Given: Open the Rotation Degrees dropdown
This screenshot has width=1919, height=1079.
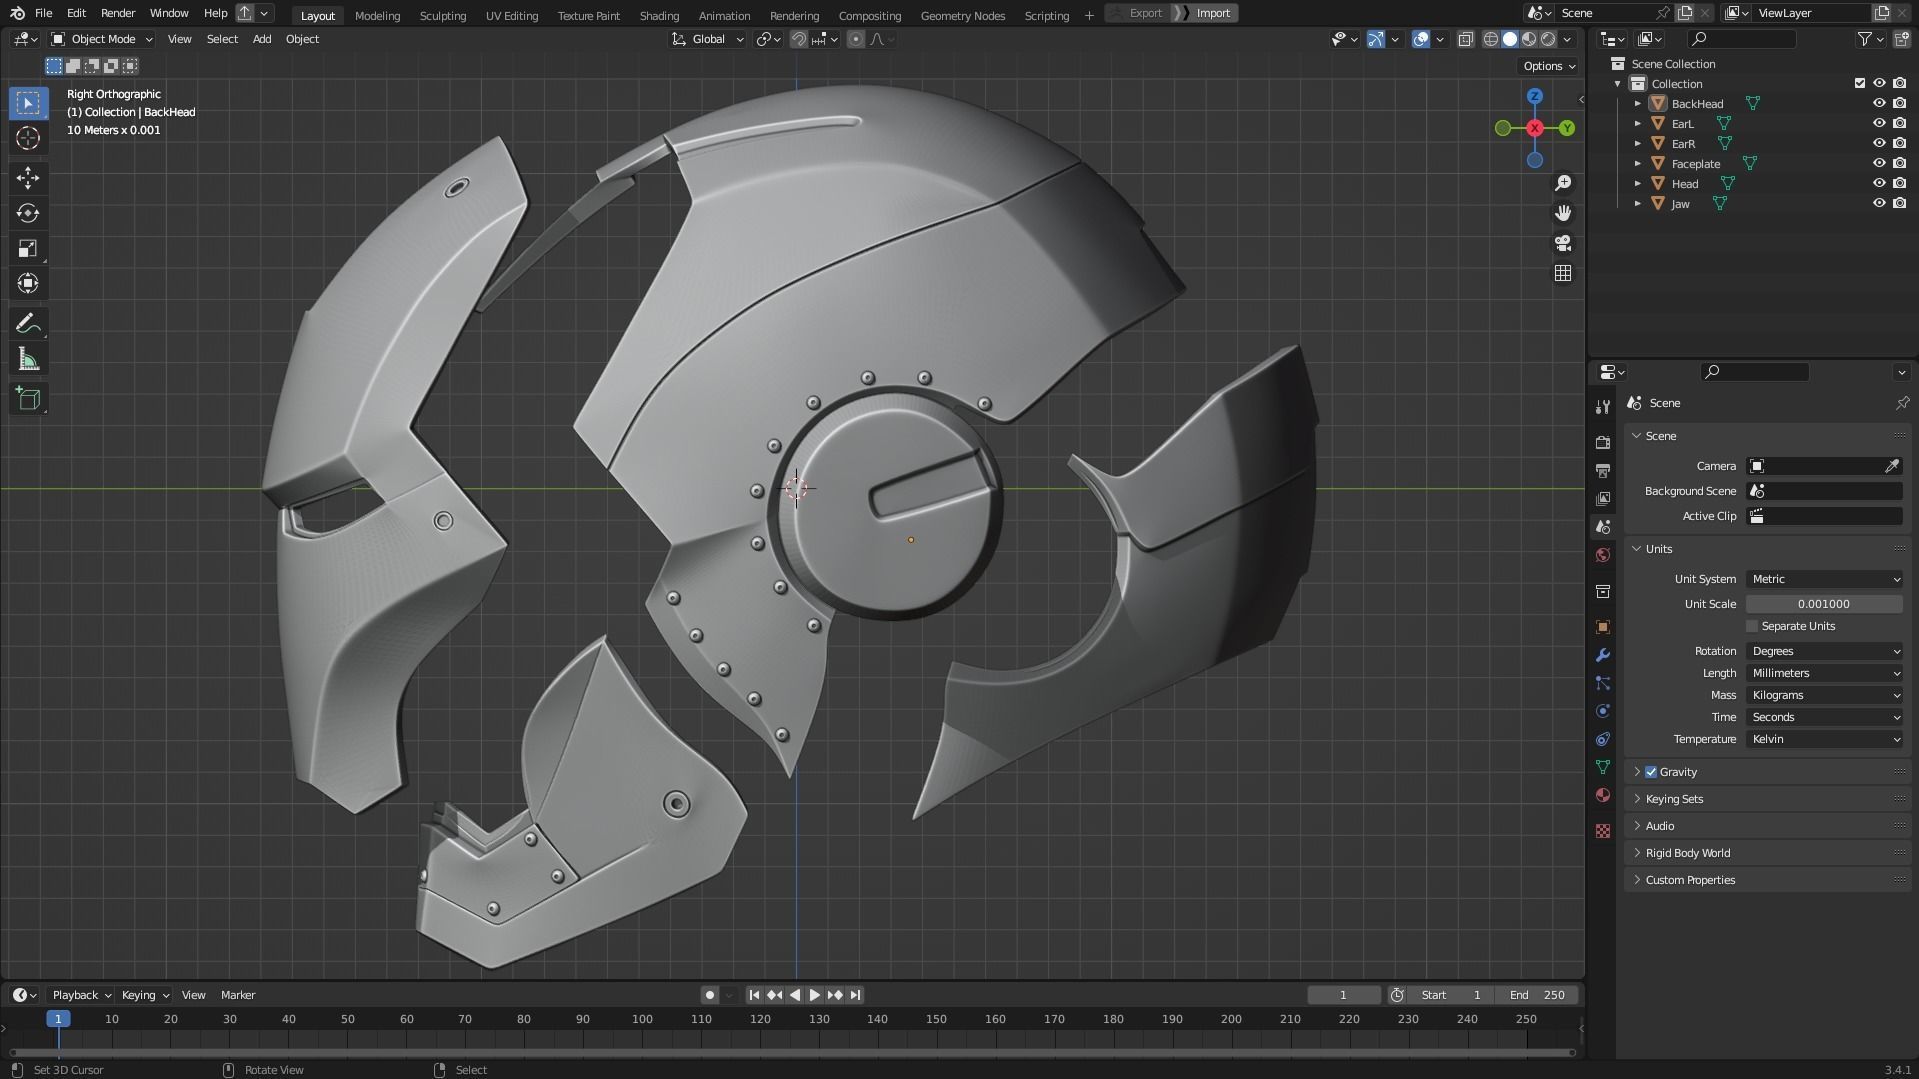Looking at the screenshot, I should click(x=1825, y=651).
